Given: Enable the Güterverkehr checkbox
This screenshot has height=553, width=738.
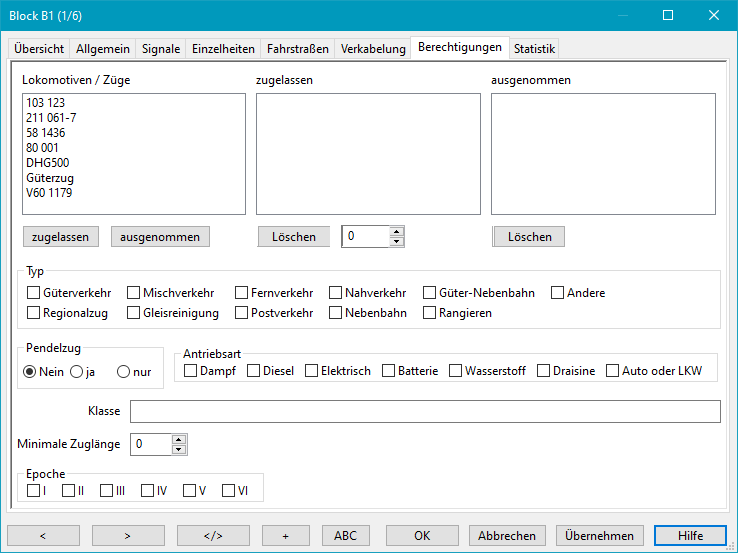Looking at the screenshot, I should [34, 293].
